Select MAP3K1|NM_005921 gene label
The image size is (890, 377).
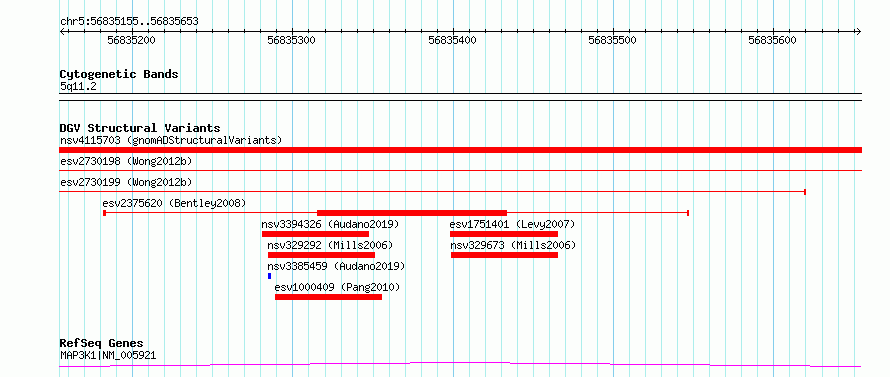coord(108,356)
